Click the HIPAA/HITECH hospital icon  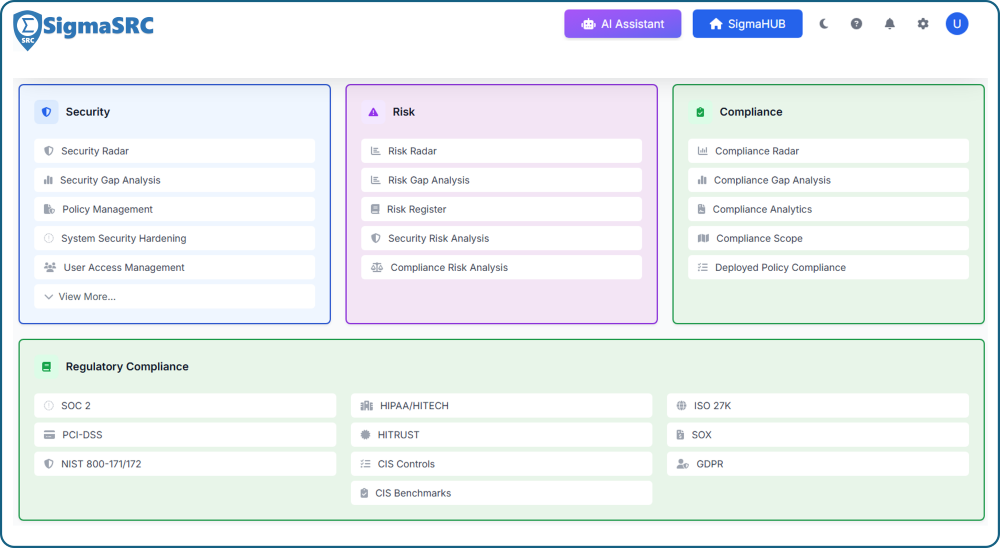[x=366, y=406]
